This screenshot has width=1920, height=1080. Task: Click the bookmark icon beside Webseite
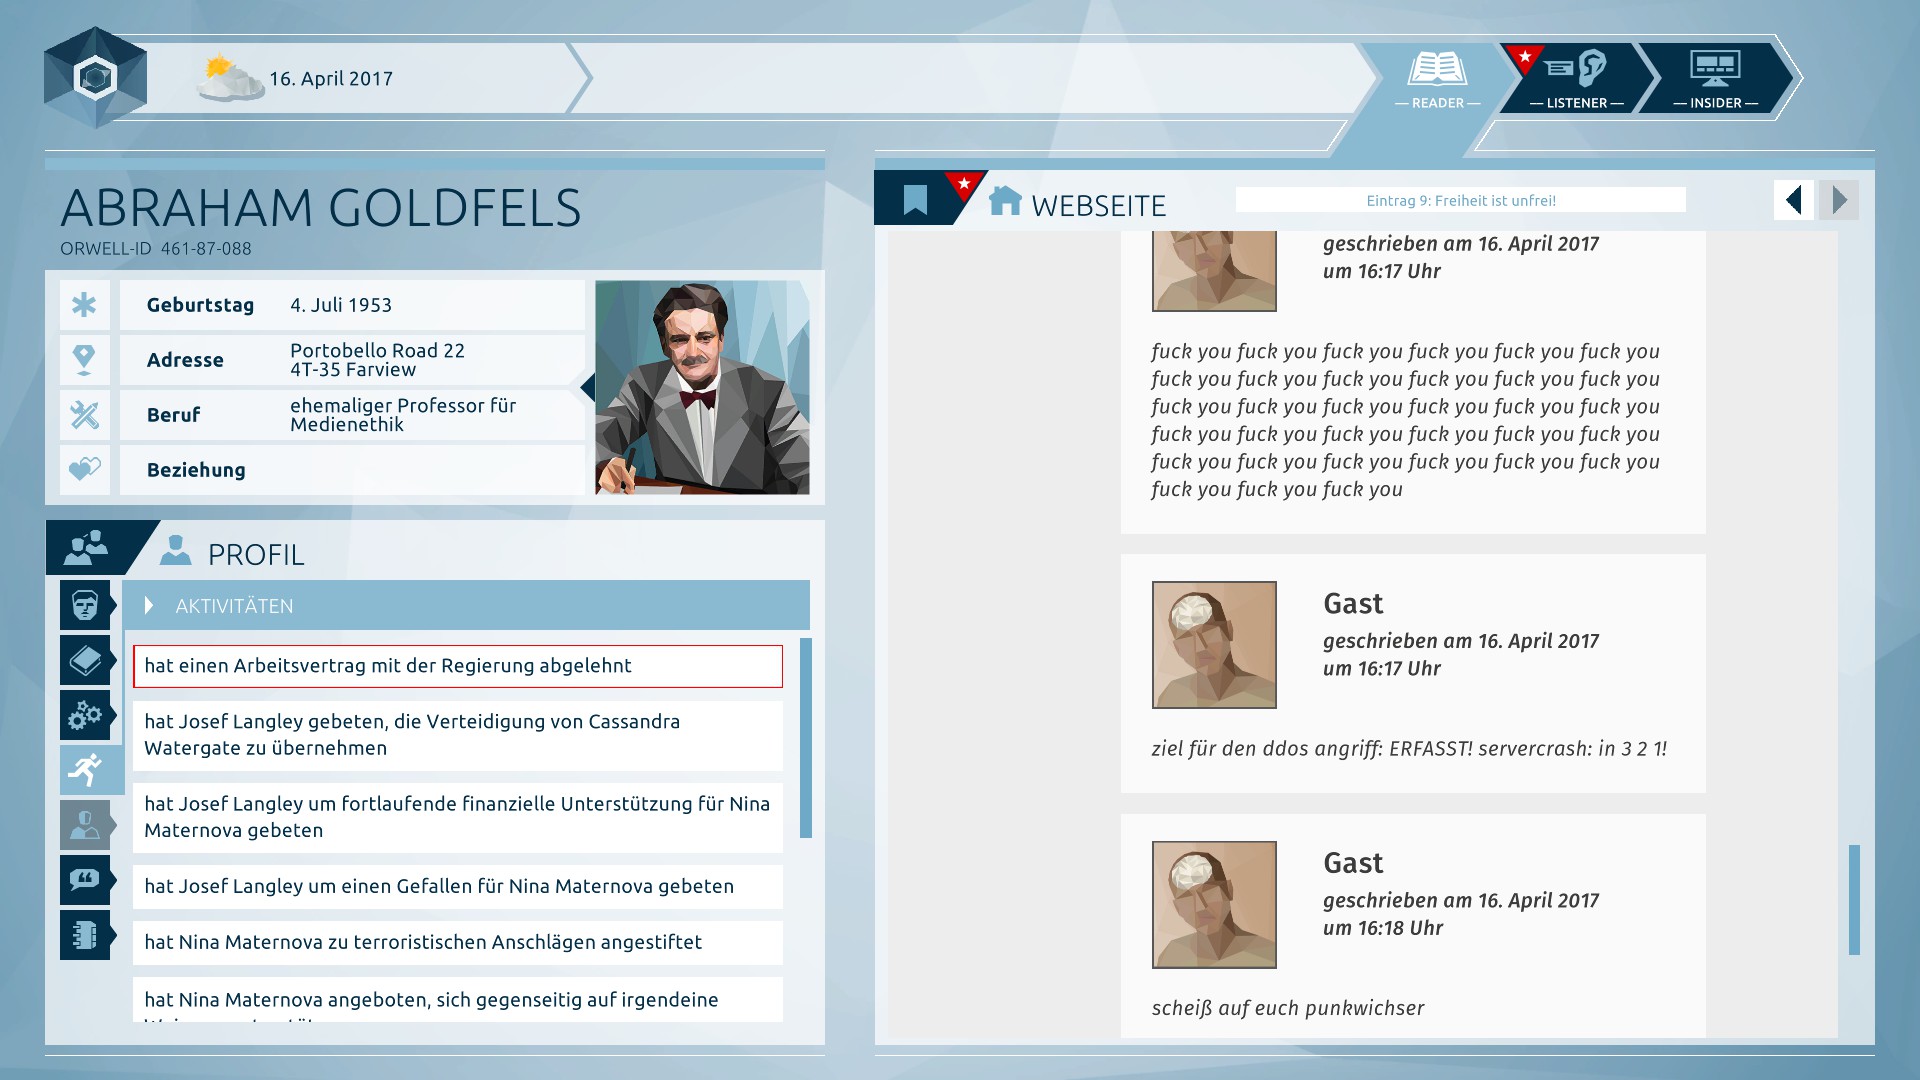915,199
